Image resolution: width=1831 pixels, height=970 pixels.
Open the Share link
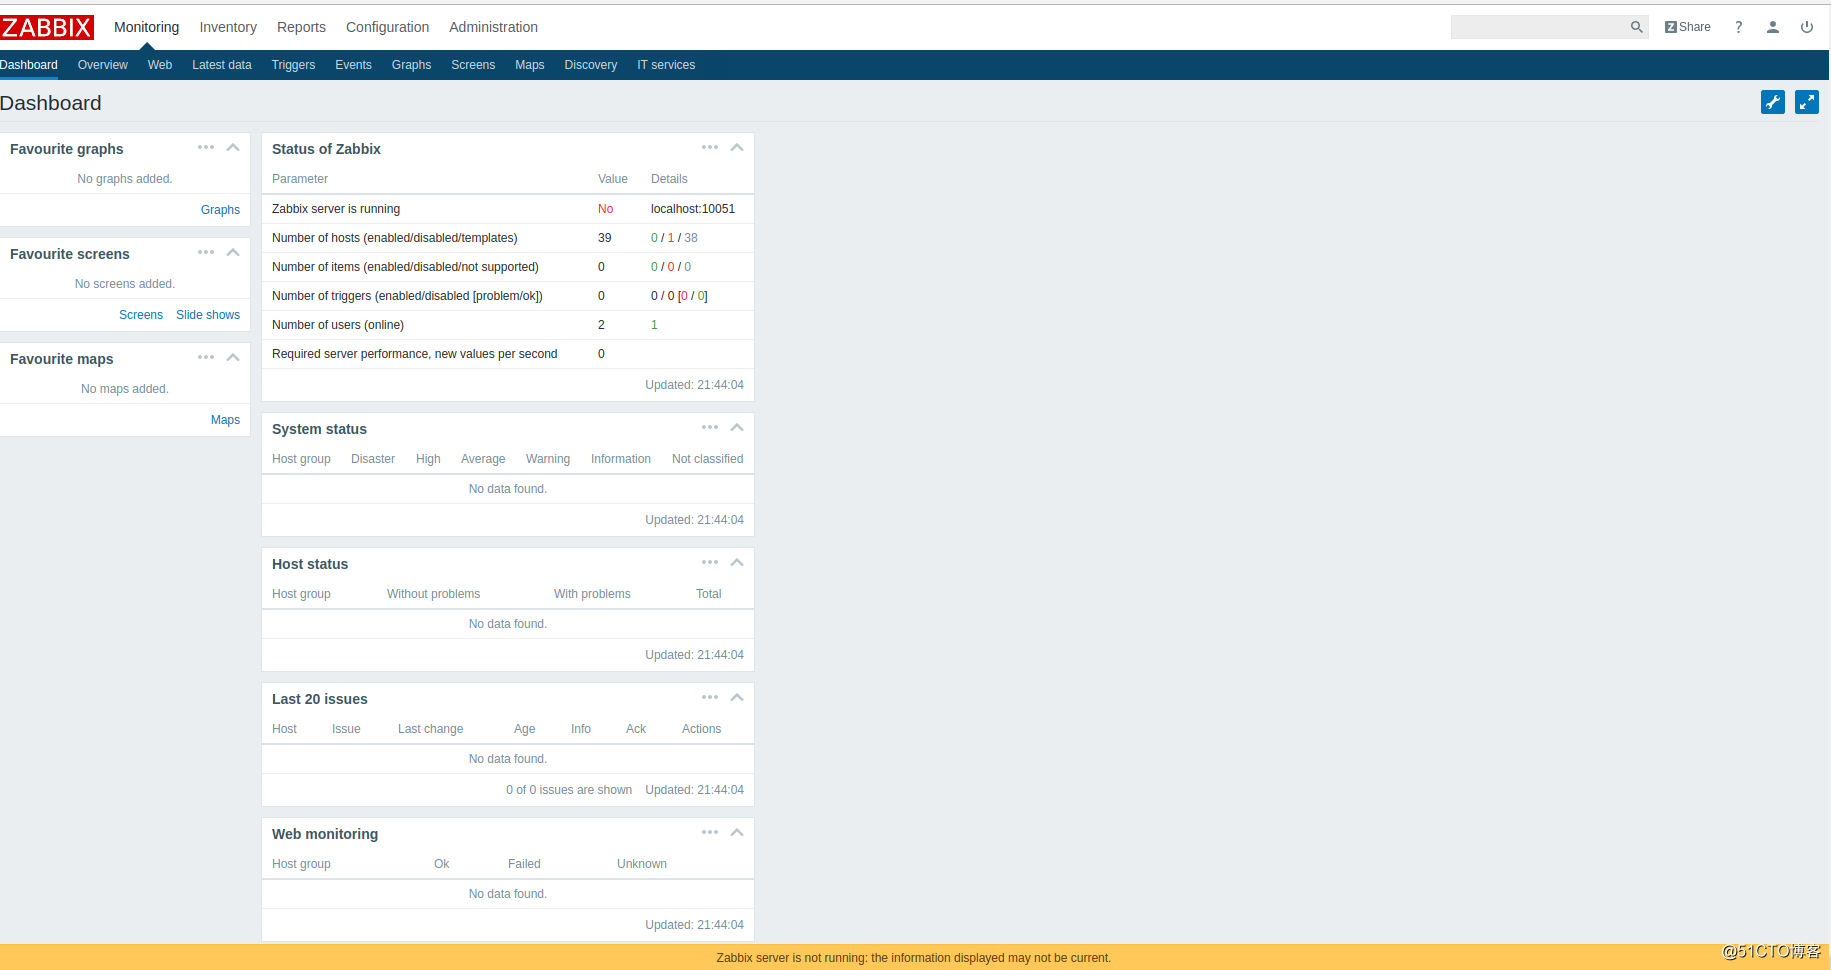coord(1687,27)
